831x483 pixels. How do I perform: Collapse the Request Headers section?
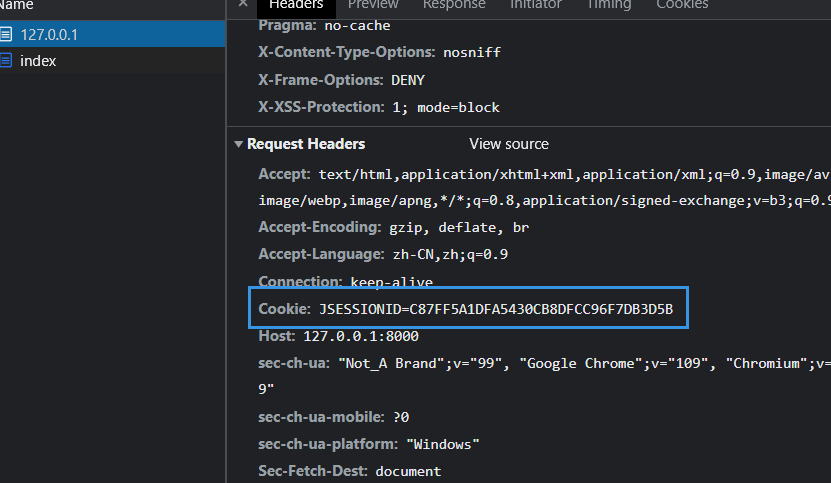(239, 144)
